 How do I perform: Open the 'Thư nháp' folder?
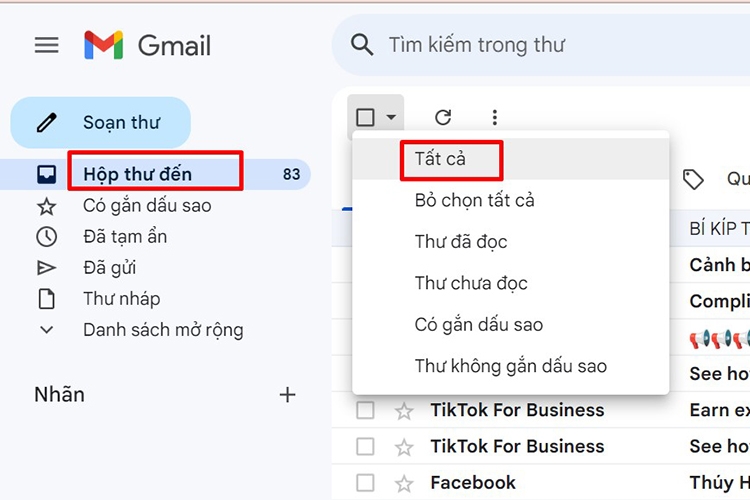(x=121, y=299)
